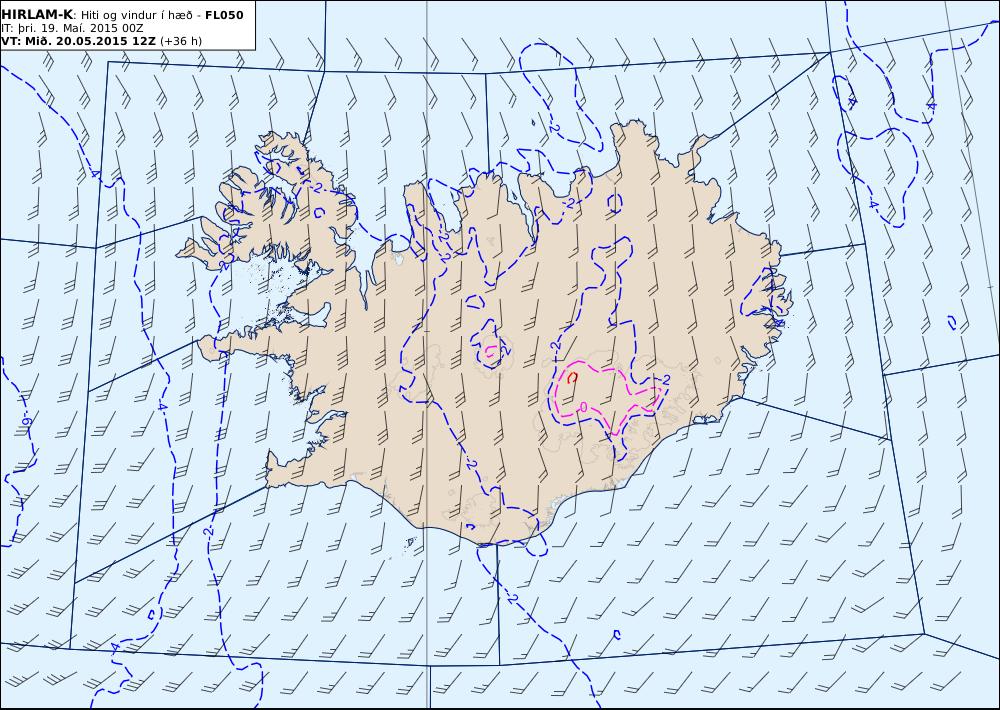
Task: Click the '(+36 h)' forecast offset text
Action: (180, 41)
